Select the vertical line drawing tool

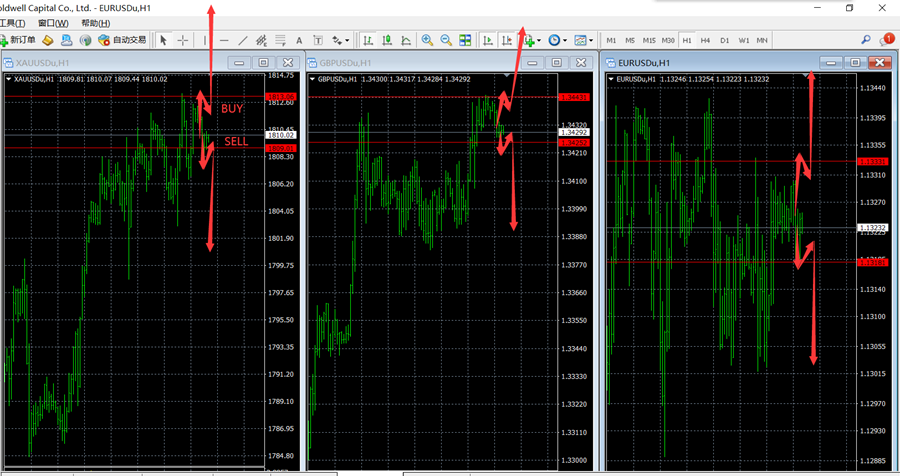coord(205,40)
